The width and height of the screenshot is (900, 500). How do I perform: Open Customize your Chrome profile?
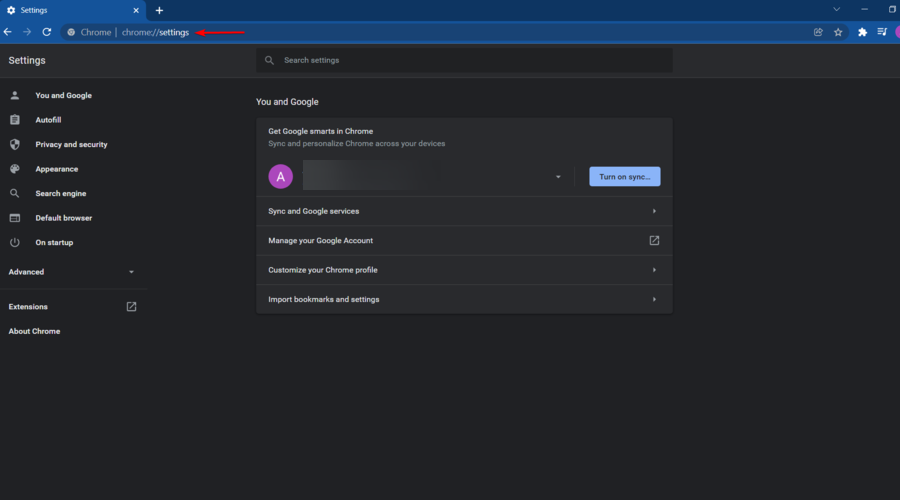(x=464, y=270)
